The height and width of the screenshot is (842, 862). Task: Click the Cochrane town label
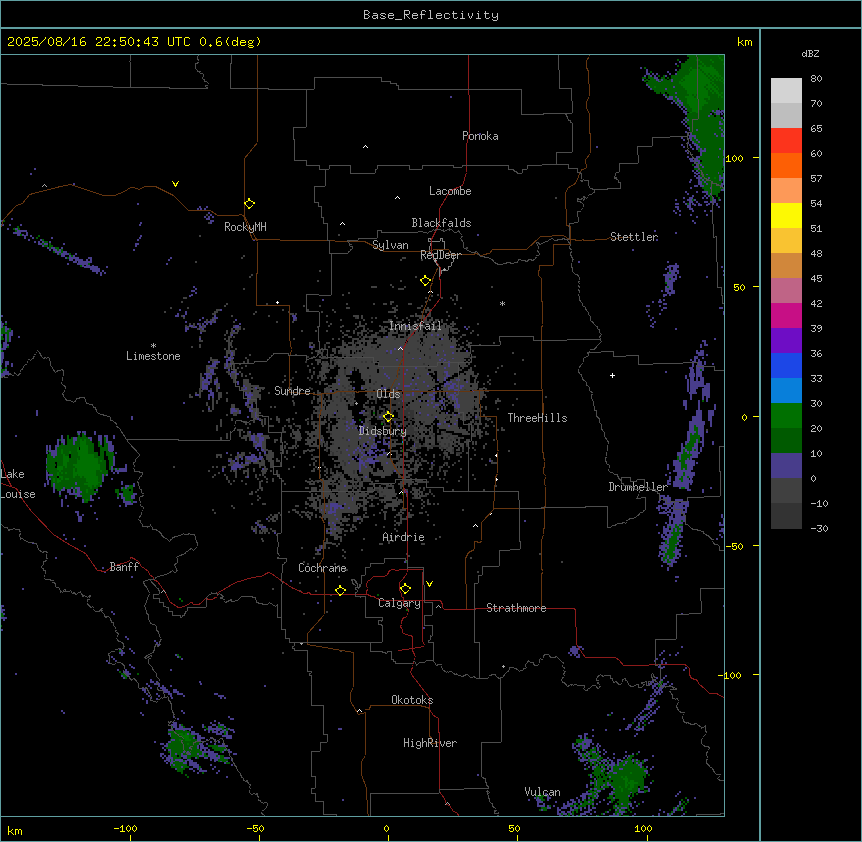tap(322, 568)
